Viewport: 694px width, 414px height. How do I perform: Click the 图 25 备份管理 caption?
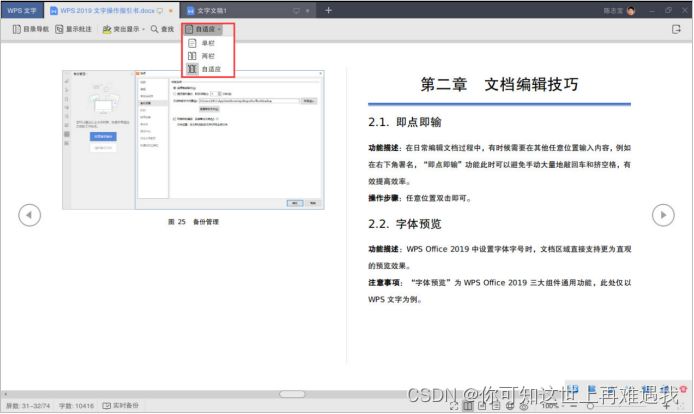(x=193, y=222)
